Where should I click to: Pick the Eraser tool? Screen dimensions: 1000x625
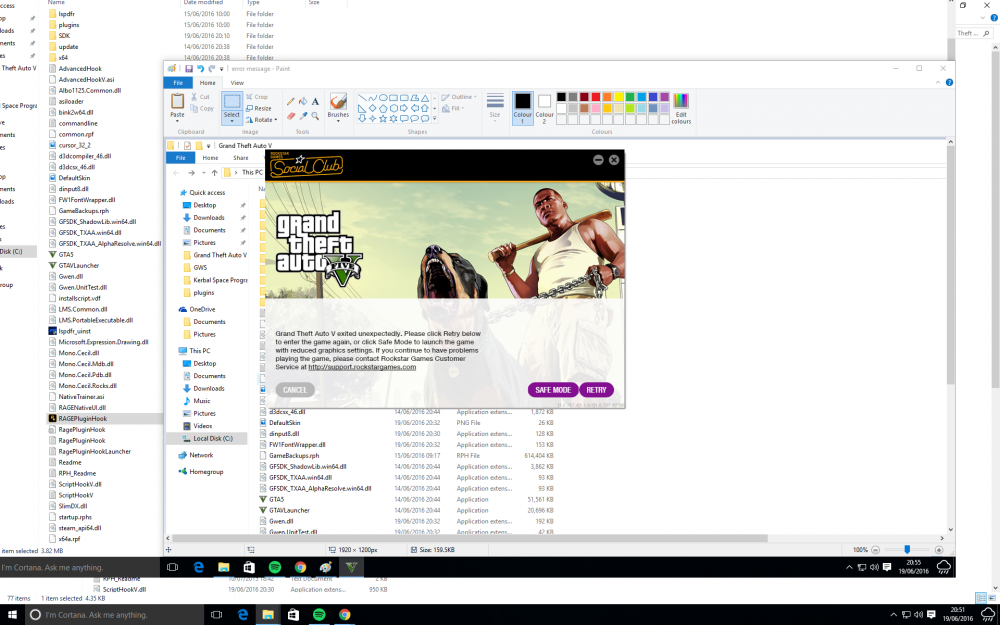click(291, 116)
